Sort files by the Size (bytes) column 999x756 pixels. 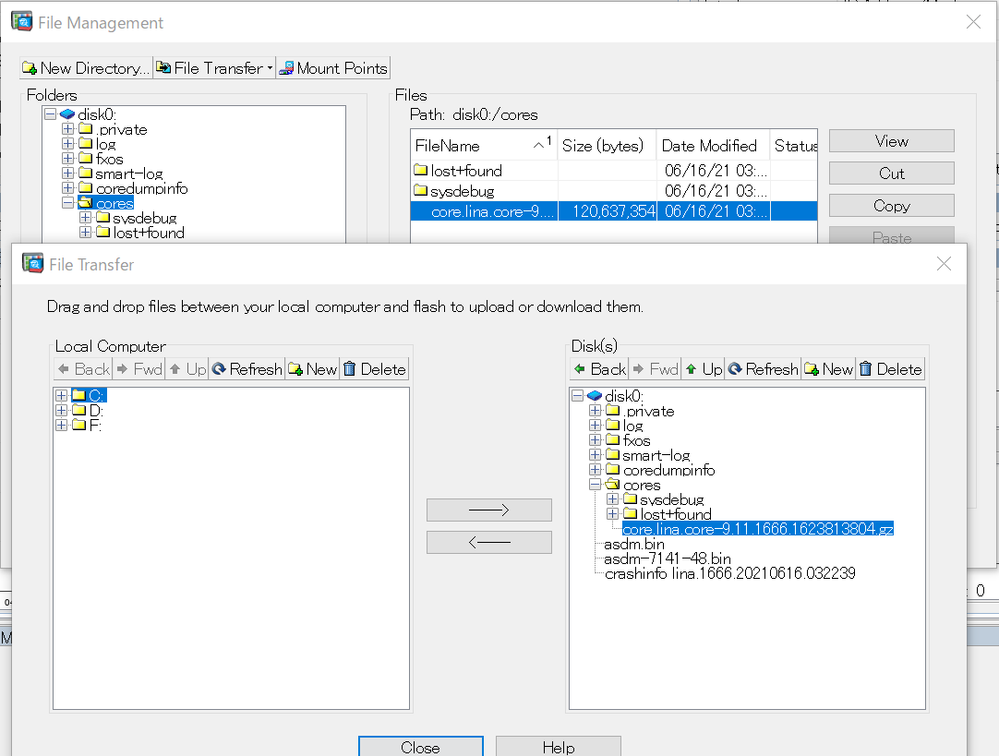[607, 146]
